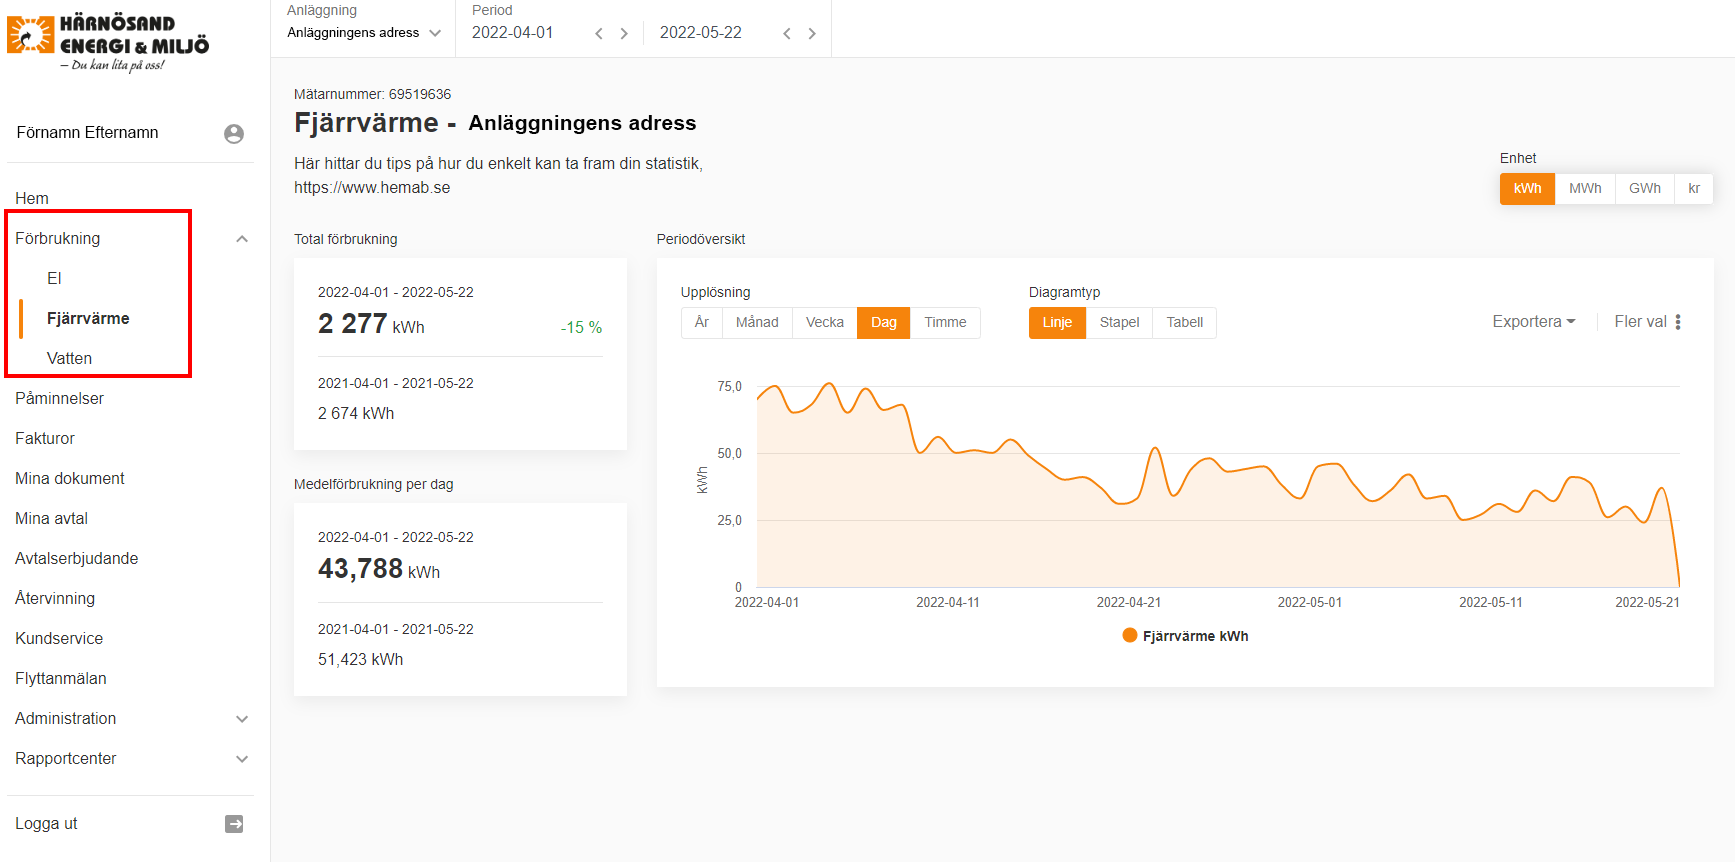
Task: Show the Tabell diagram view
Action: pyautogui.click(x=1184, y=323)
